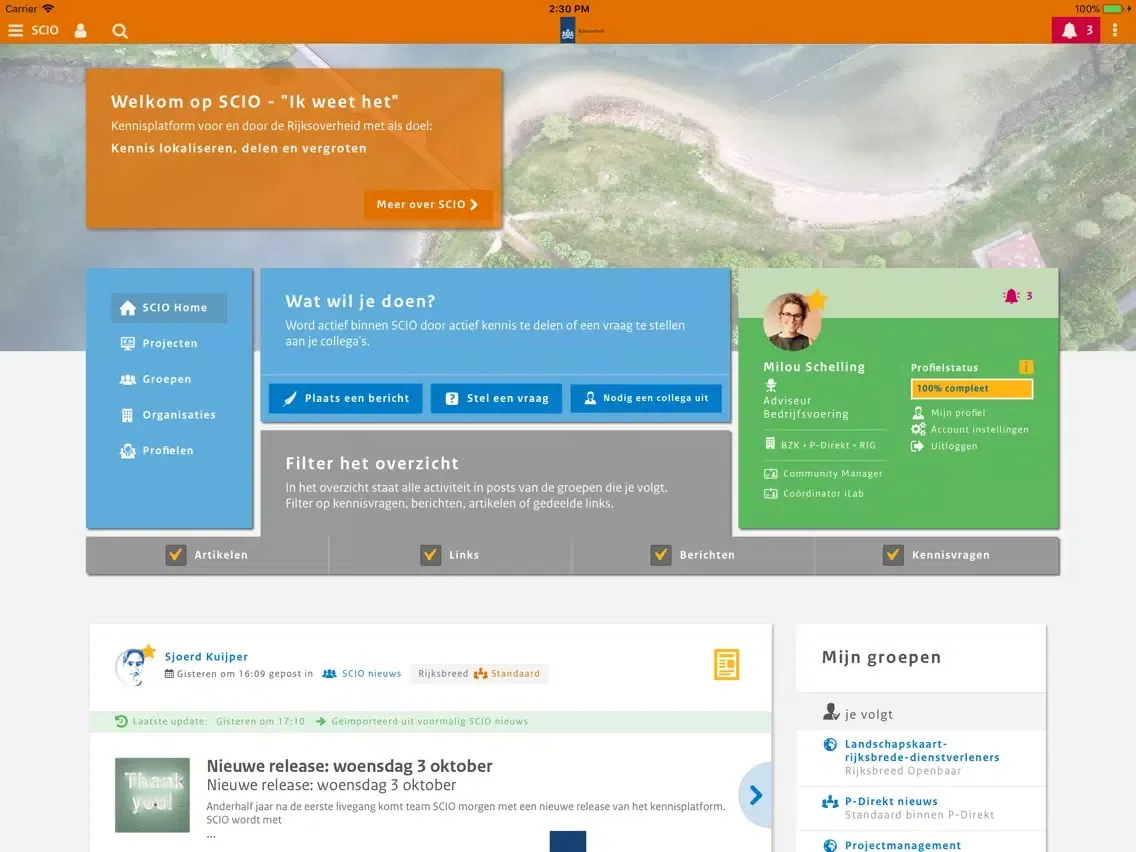Toggle the Links filter checkbox
This screenshot has width=1136, height=852.
click(430, 555)
